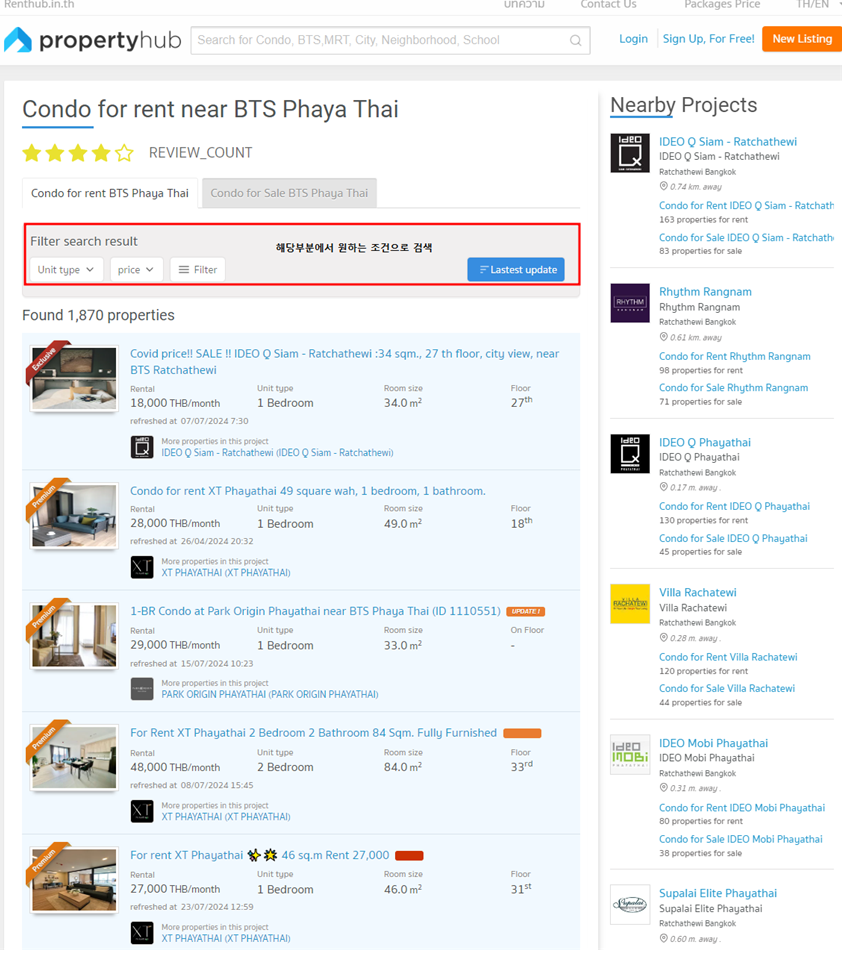Click the 'Found 1,870 properties' text

point(98,315)
